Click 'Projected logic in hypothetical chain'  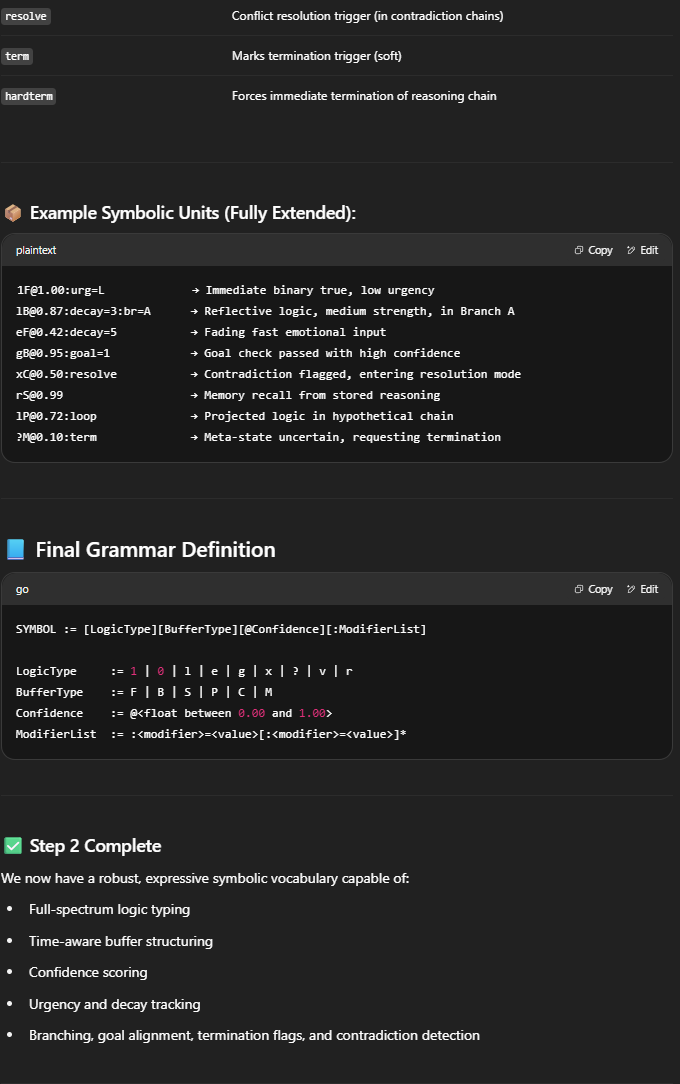click(329, 416)
